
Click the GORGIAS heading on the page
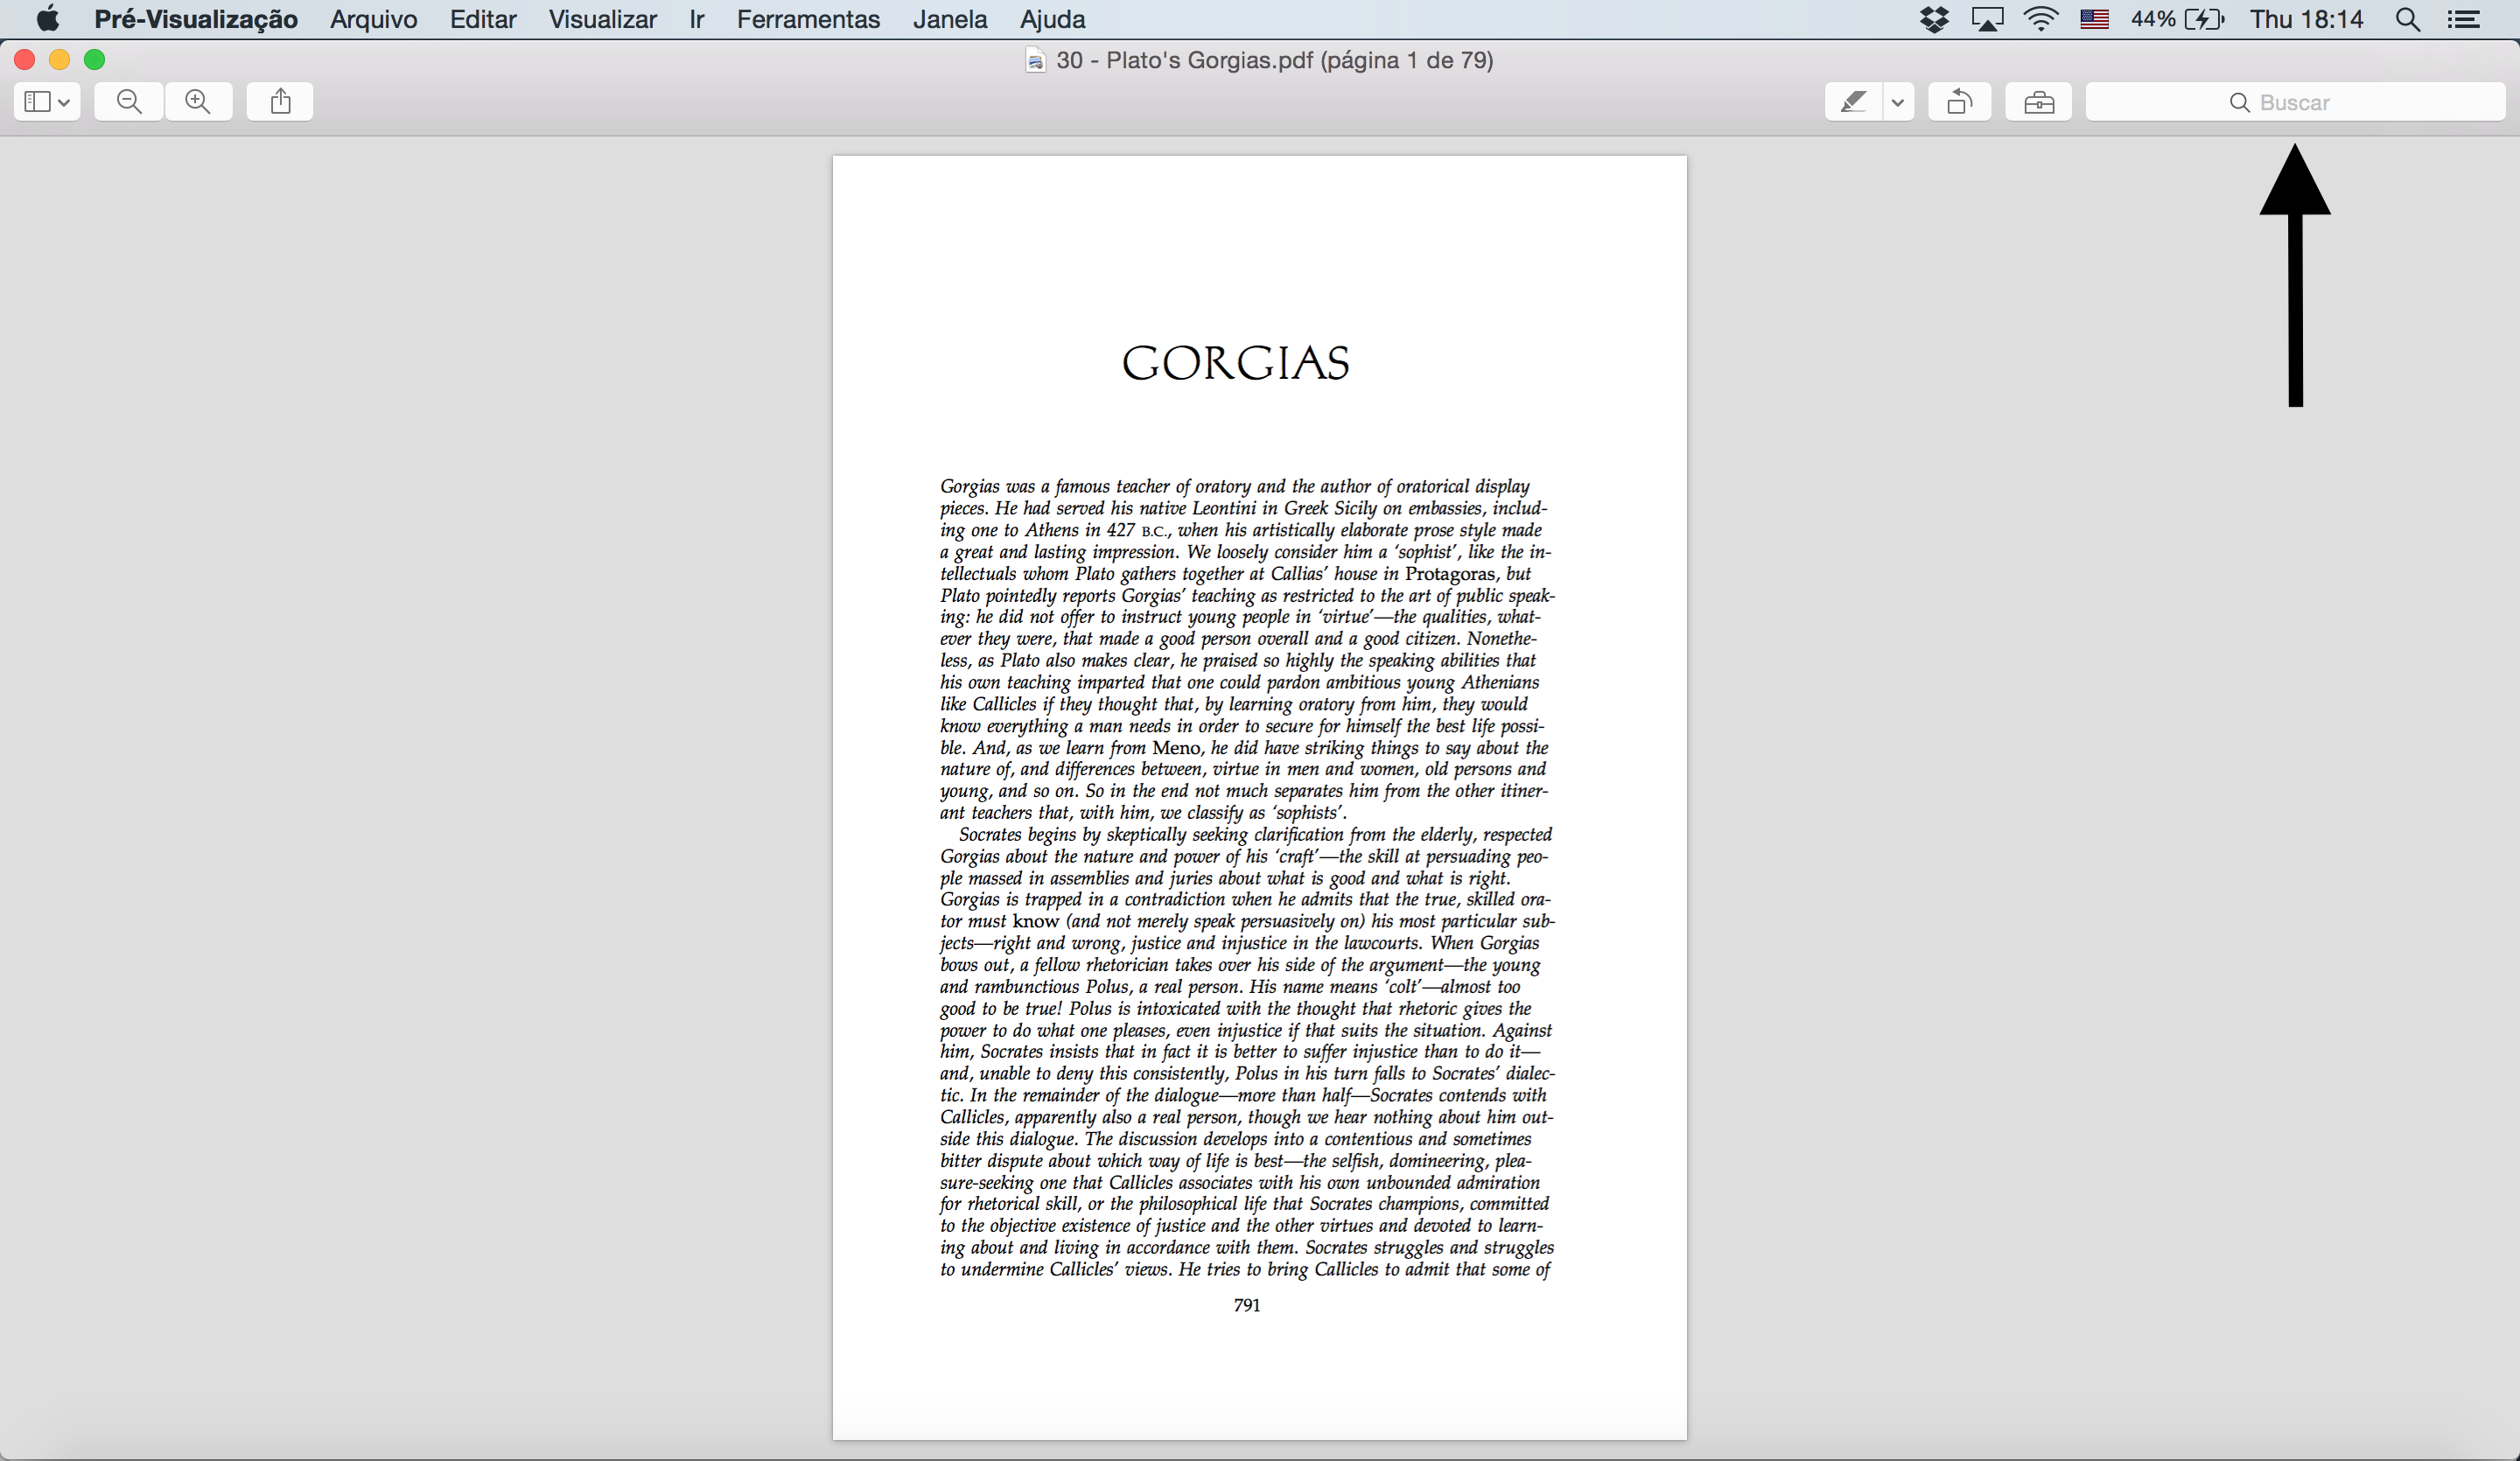[x=1235, y=363]
